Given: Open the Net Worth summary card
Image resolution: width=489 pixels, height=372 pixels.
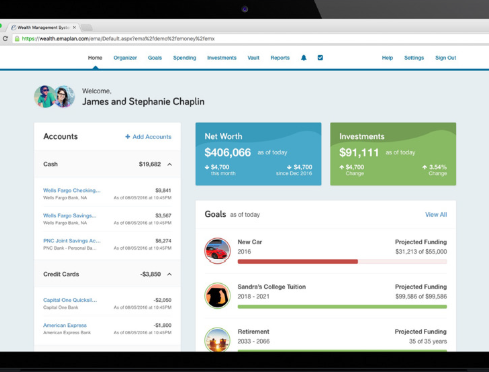Looking at the screenshot, I should 258,154.
